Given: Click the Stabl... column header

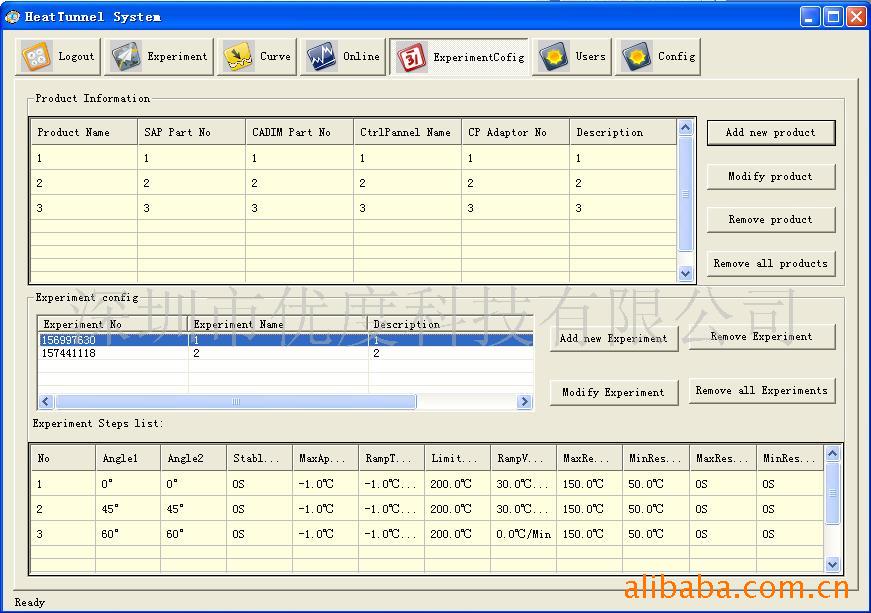Looking at the screenshot, I should (259, 458).
